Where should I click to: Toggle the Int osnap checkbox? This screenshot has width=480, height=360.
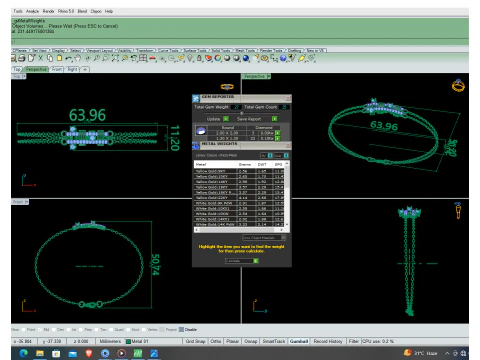pyautogui.click(x=68, y=330)
